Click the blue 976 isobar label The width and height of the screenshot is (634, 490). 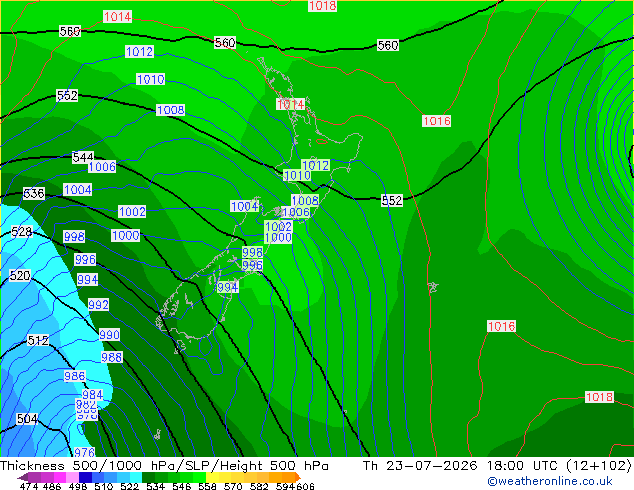pos(84,452)
